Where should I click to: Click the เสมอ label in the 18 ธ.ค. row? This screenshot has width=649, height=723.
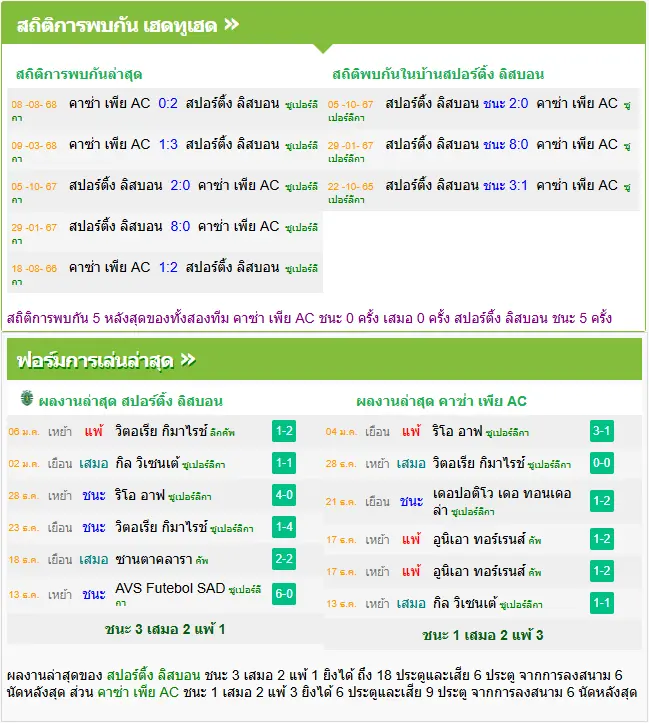(94, 559)
